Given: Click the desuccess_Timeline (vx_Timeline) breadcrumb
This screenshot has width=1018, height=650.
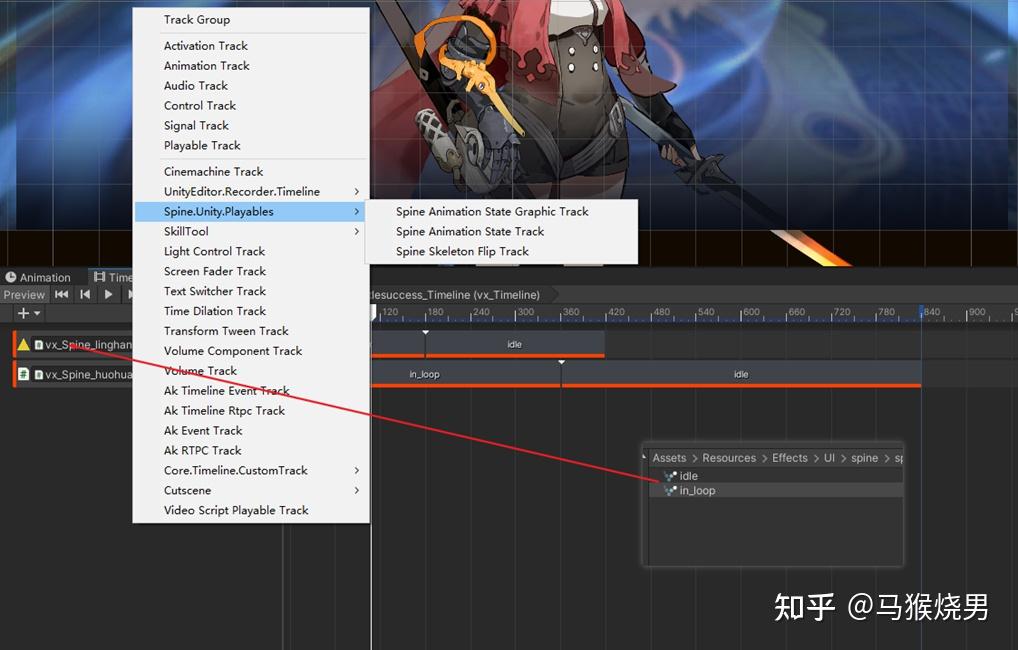Looking at the screenshot, I should [x=456, y=295].
